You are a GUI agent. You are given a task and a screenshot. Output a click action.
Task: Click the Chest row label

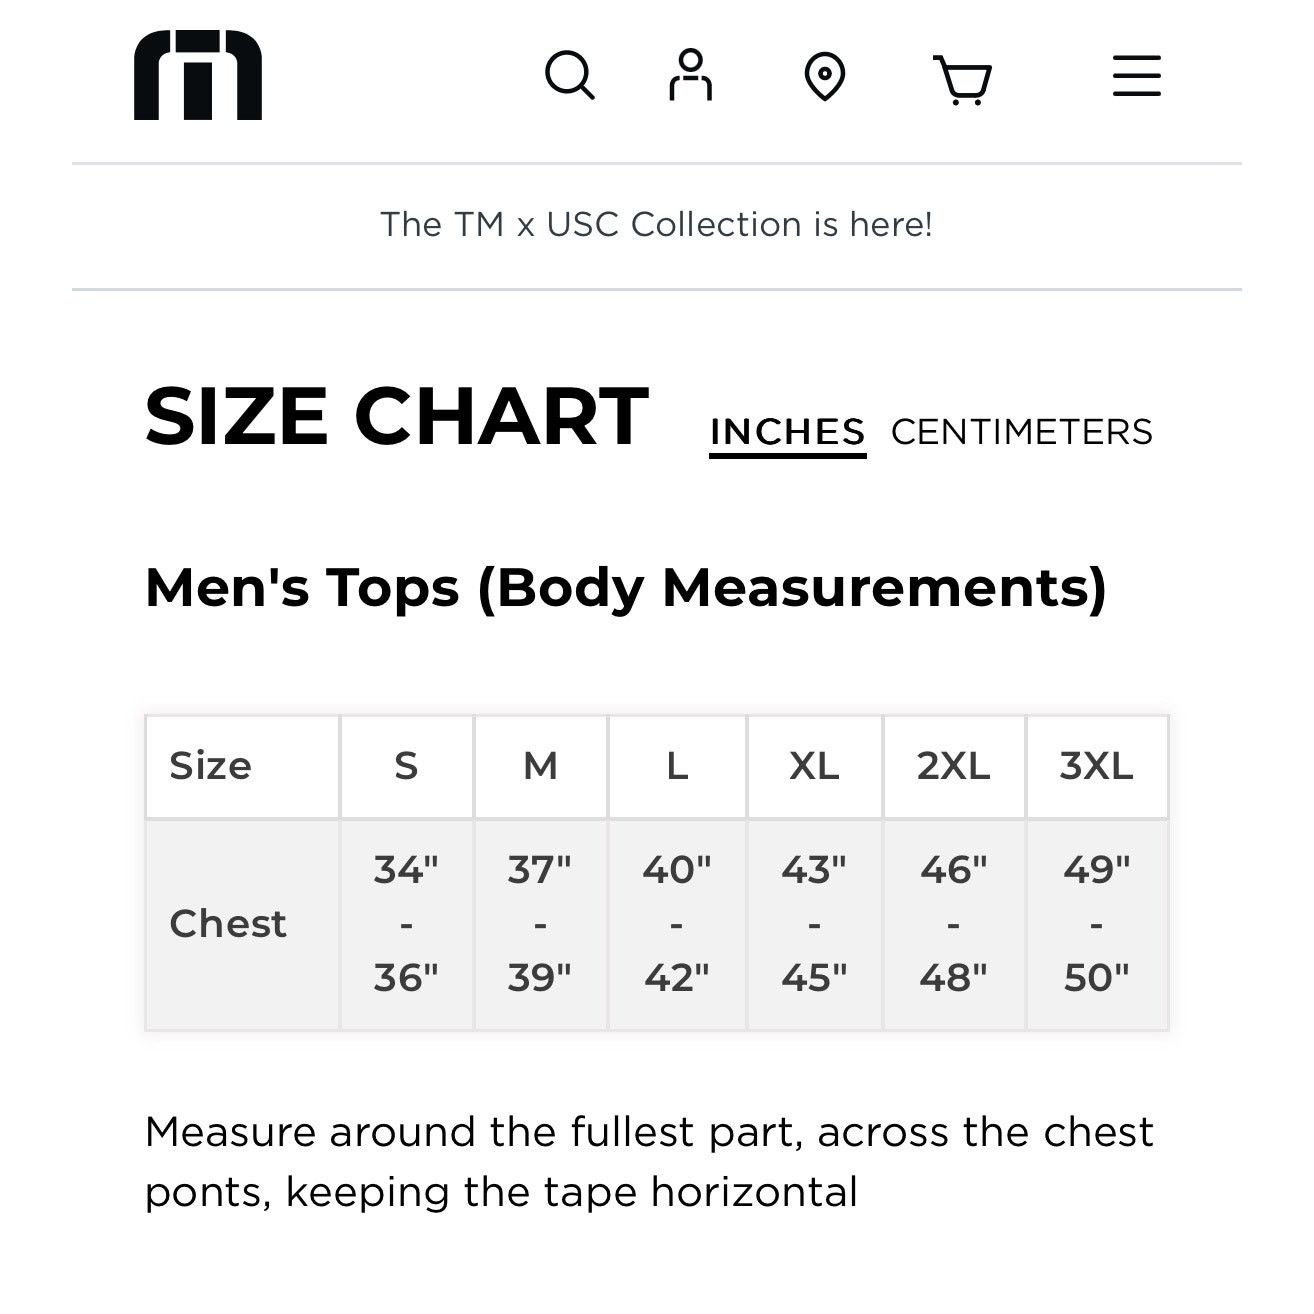tap(228, 924)
